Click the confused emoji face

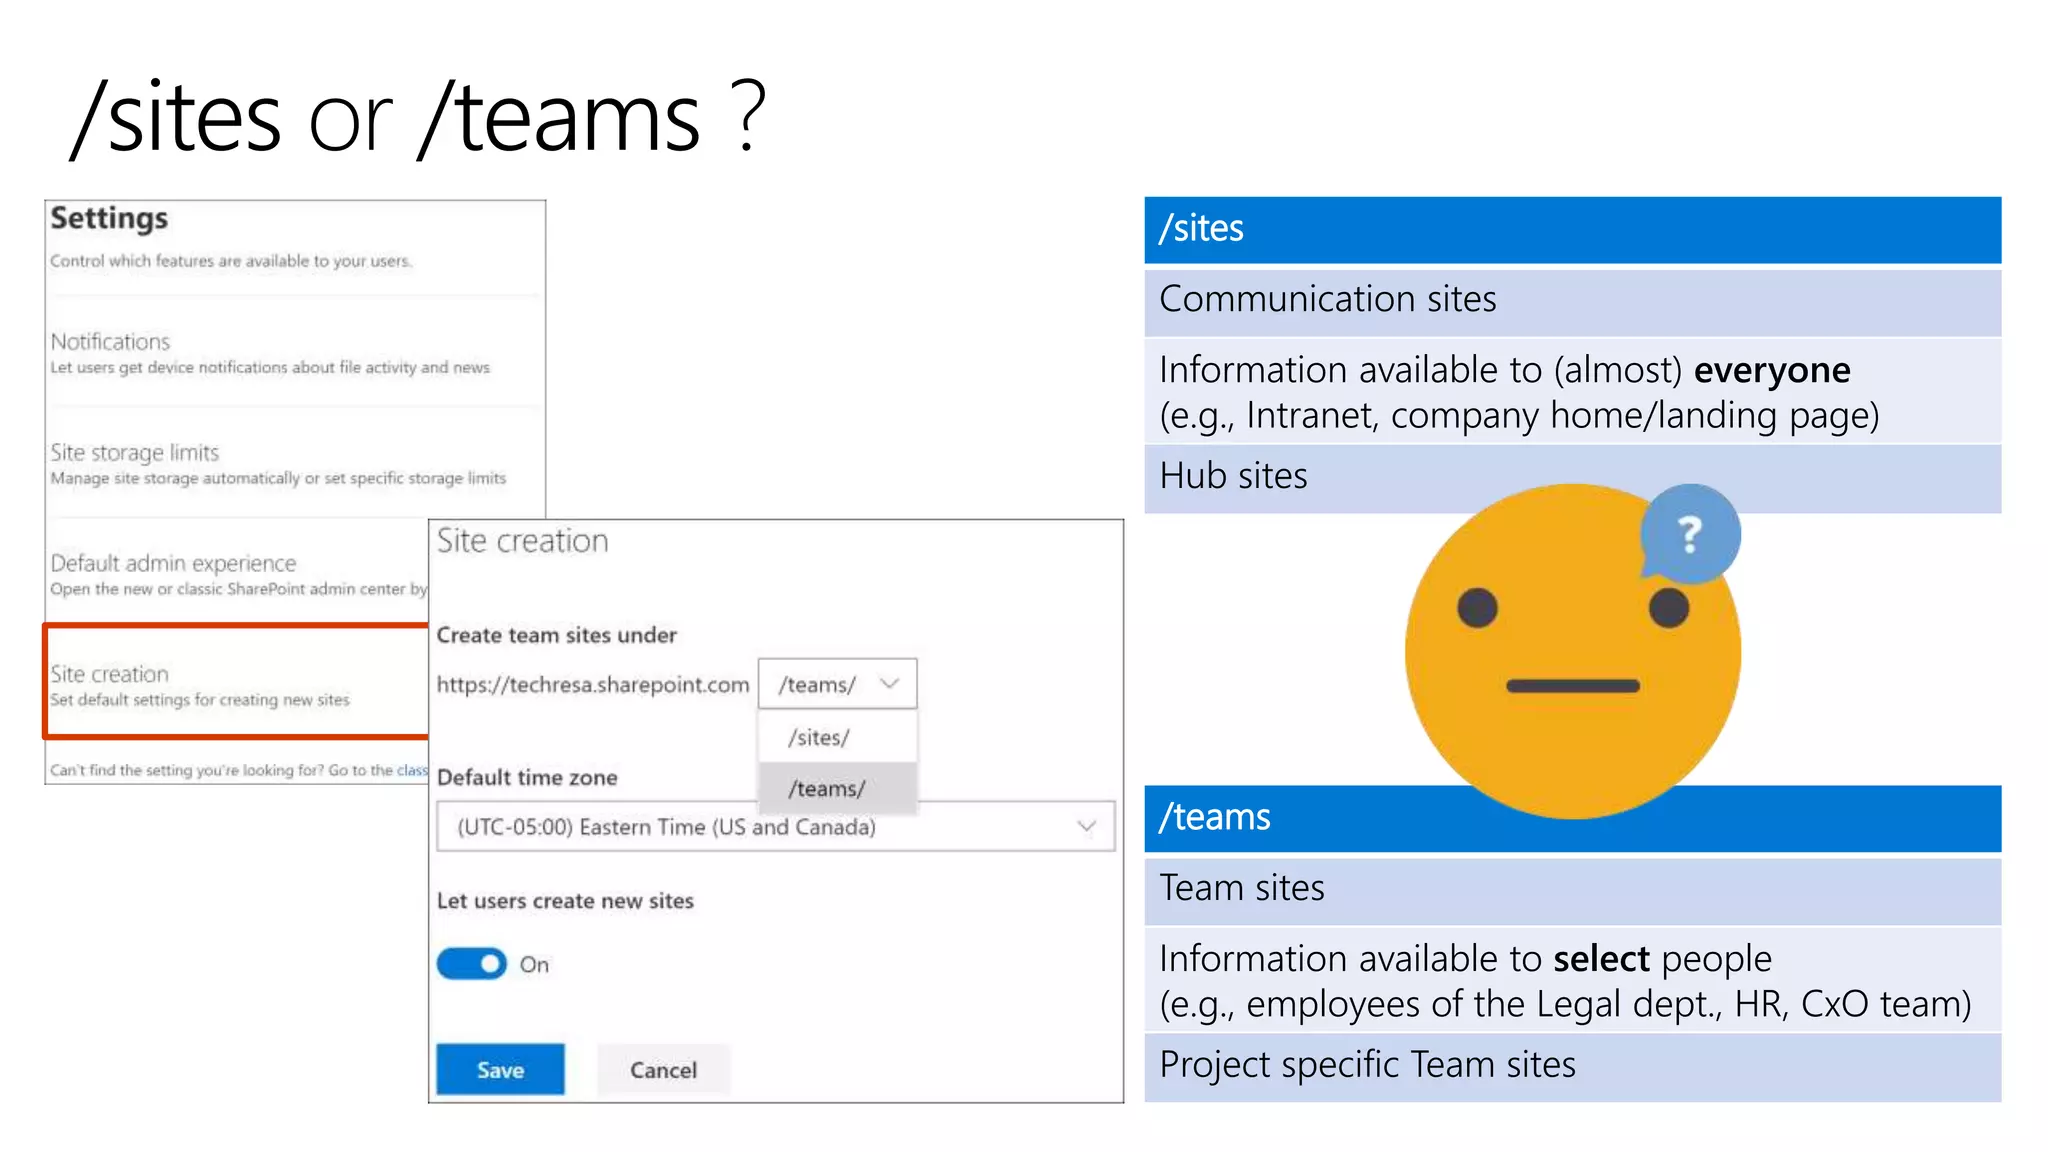pos(1572,652)
